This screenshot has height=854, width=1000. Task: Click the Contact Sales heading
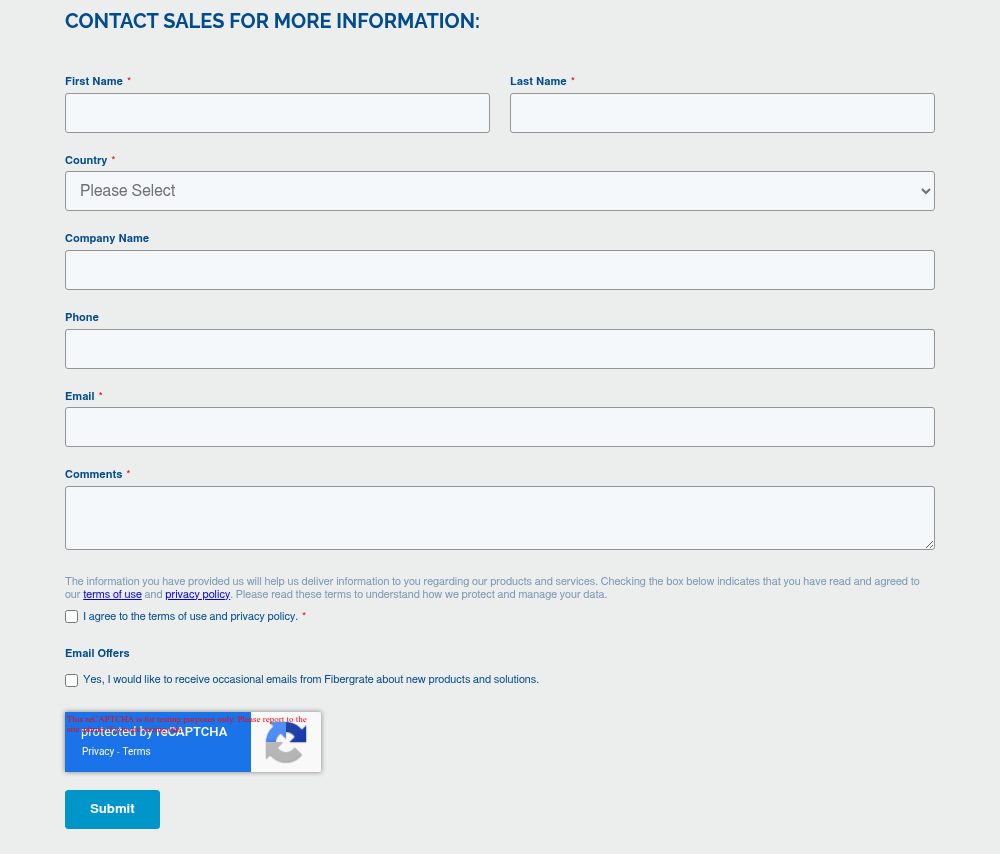pos(272,21)
